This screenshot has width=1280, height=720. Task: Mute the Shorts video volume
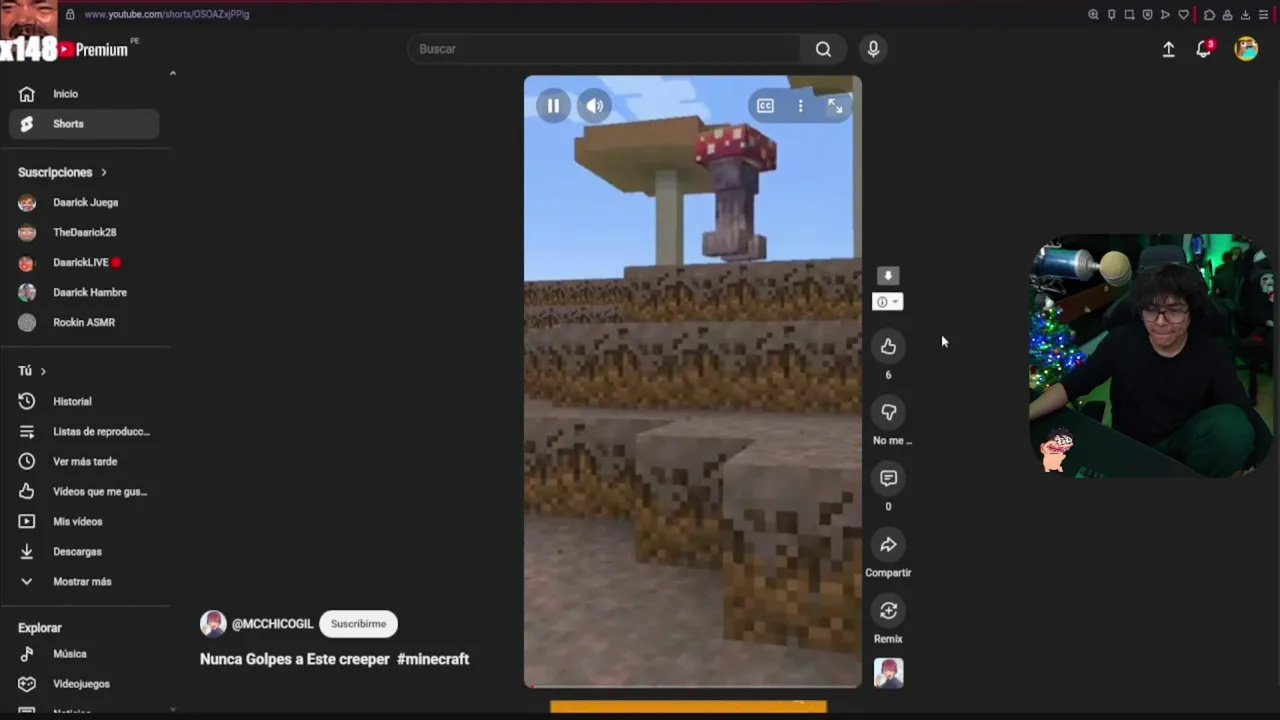click(595, 106)
